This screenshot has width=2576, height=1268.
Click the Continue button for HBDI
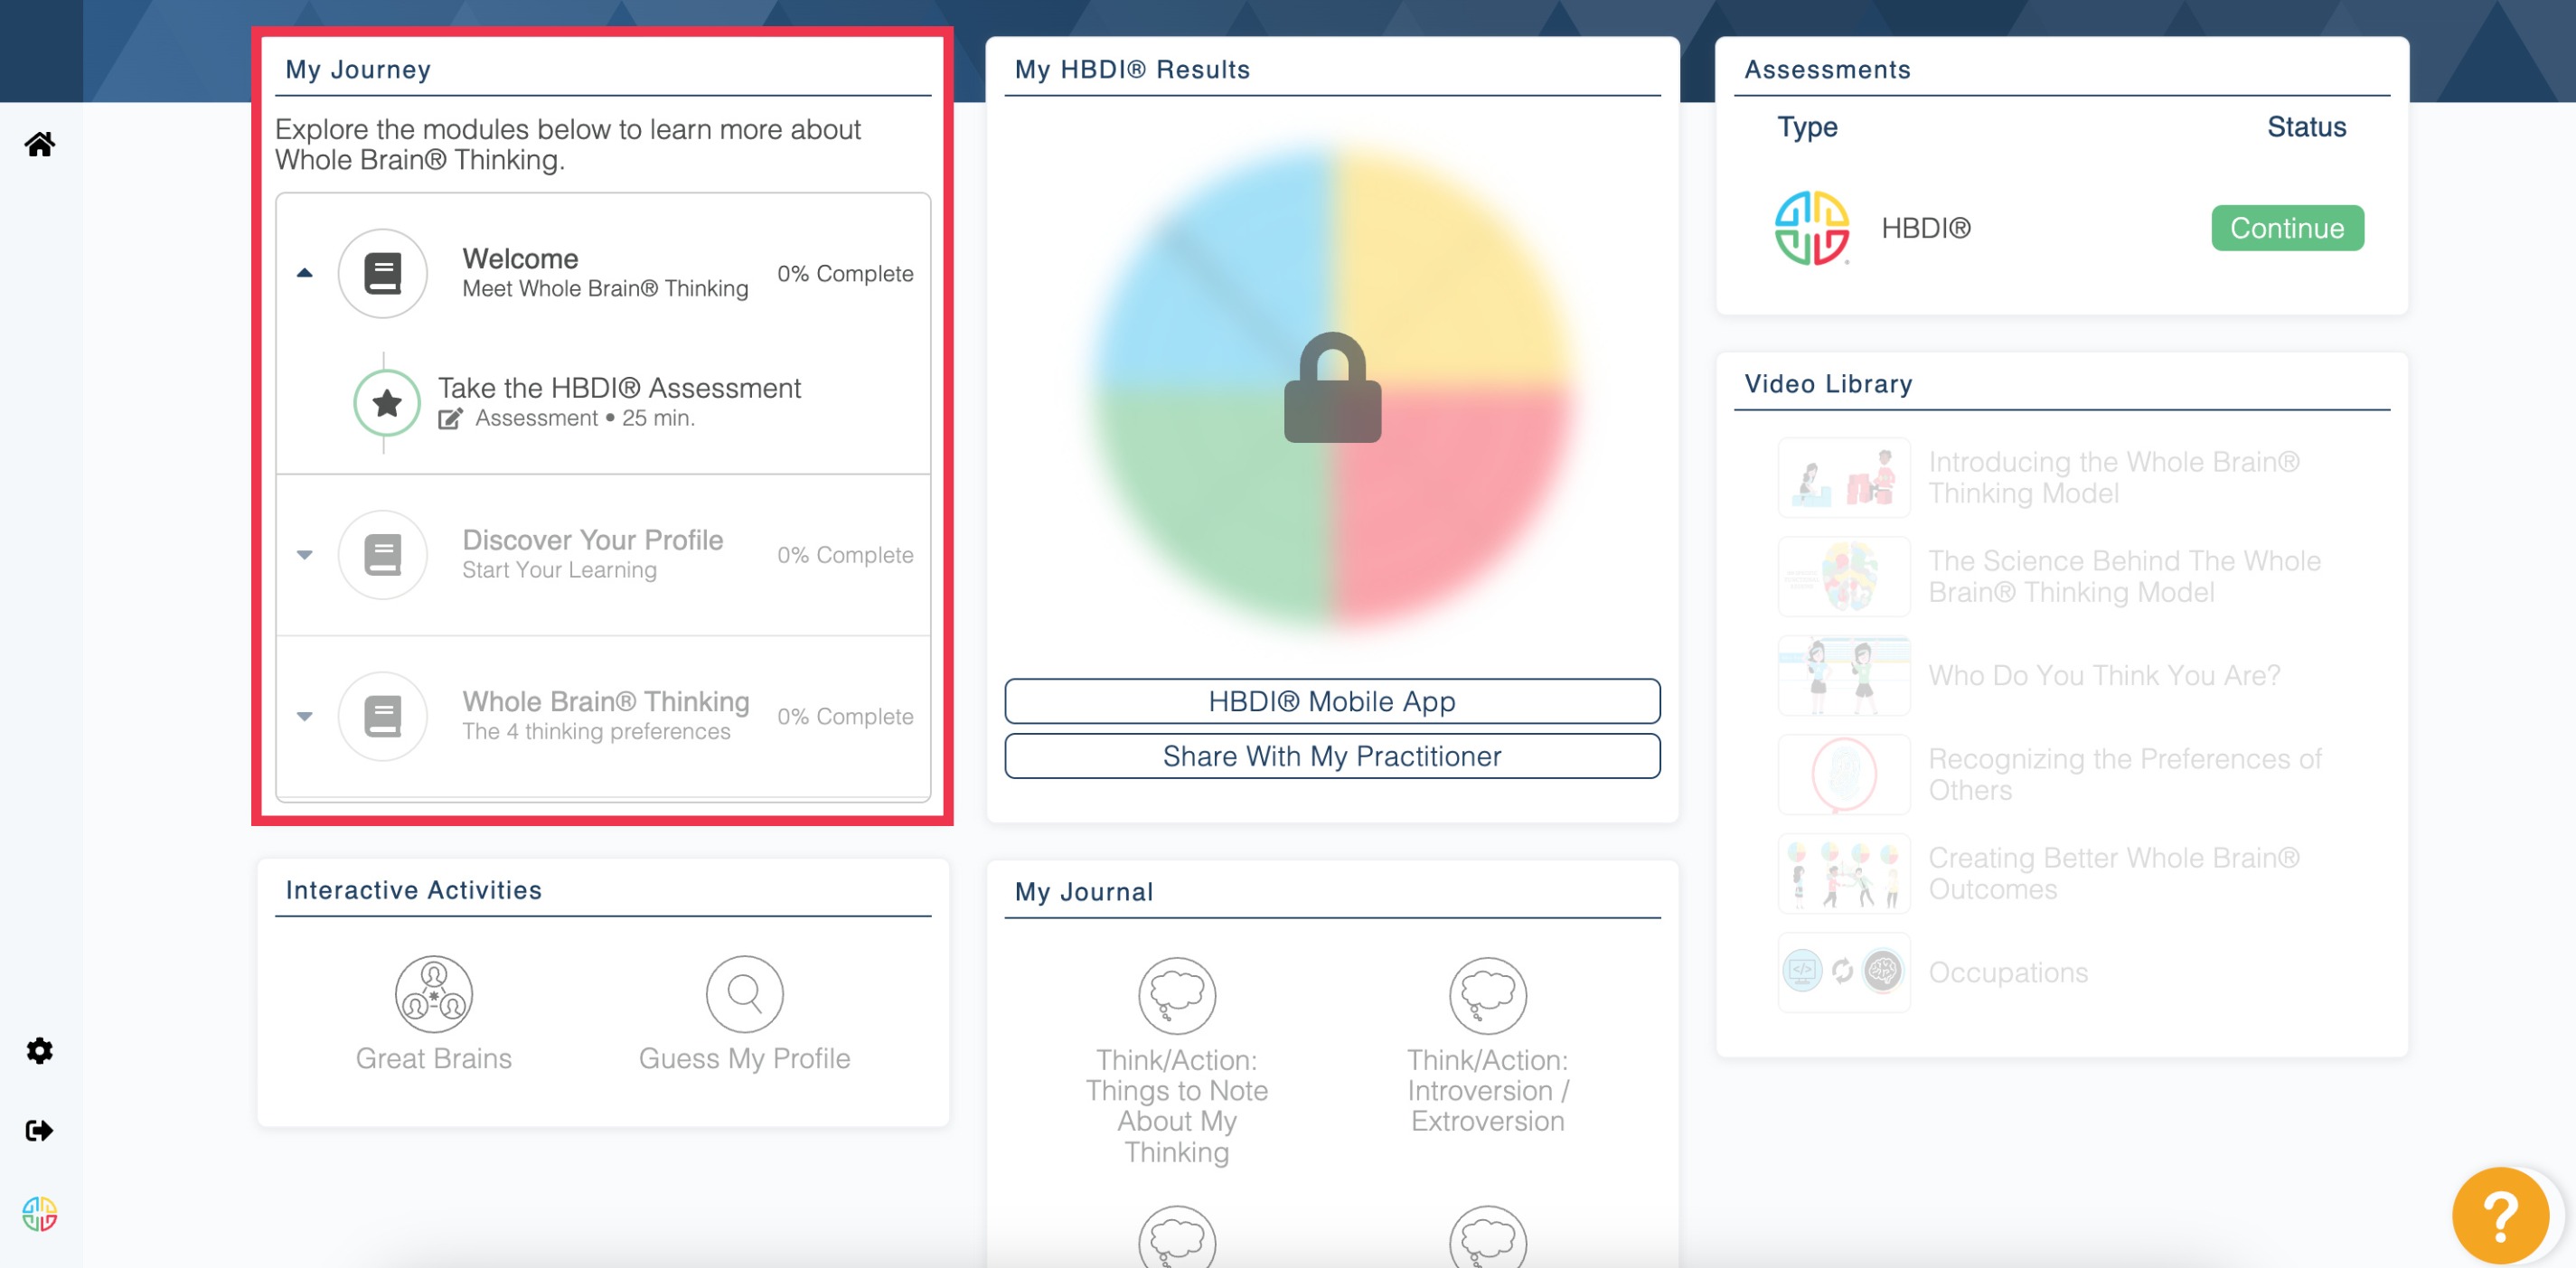pyautogui.click(x=2287, y=228)
